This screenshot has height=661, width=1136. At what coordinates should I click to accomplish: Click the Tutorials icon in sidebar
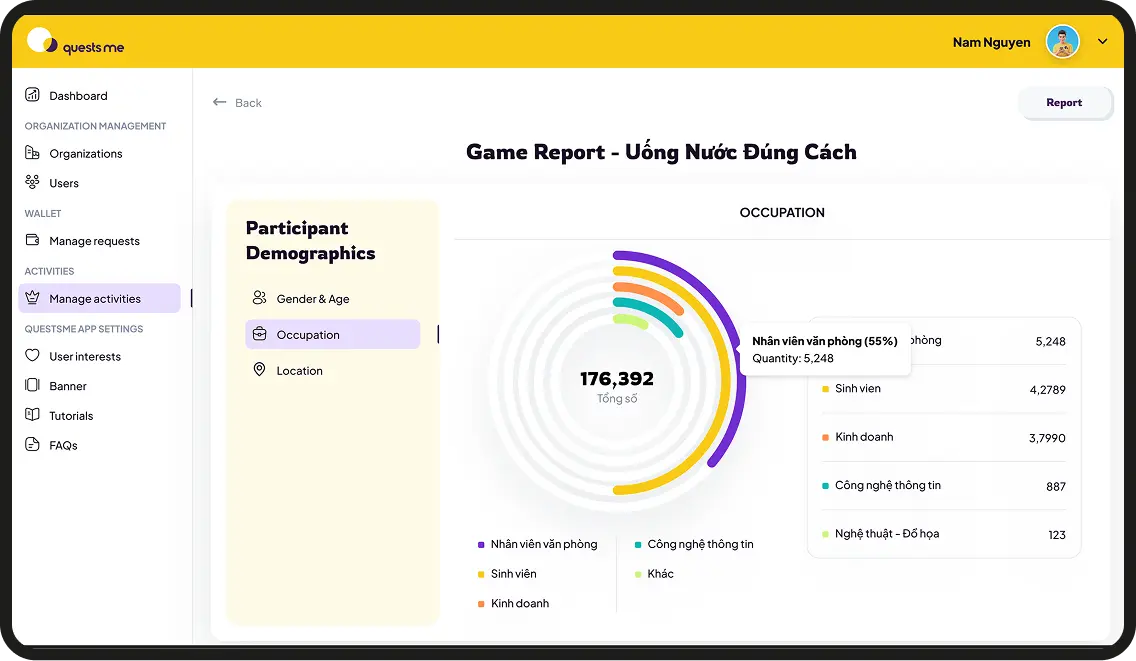point(32,415)
